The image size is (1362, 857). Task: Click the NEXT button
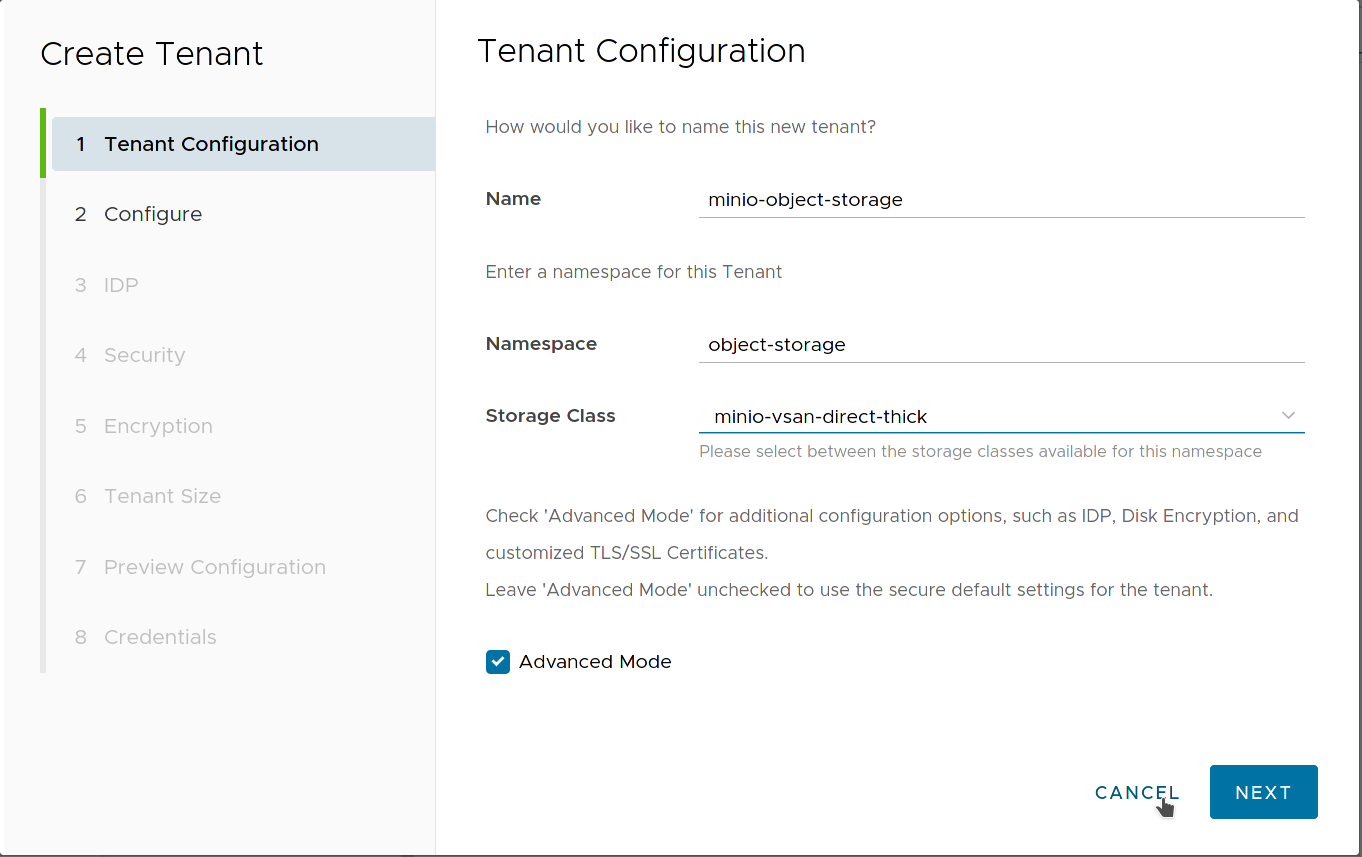pyautogui.click(x=1263, y=792)
